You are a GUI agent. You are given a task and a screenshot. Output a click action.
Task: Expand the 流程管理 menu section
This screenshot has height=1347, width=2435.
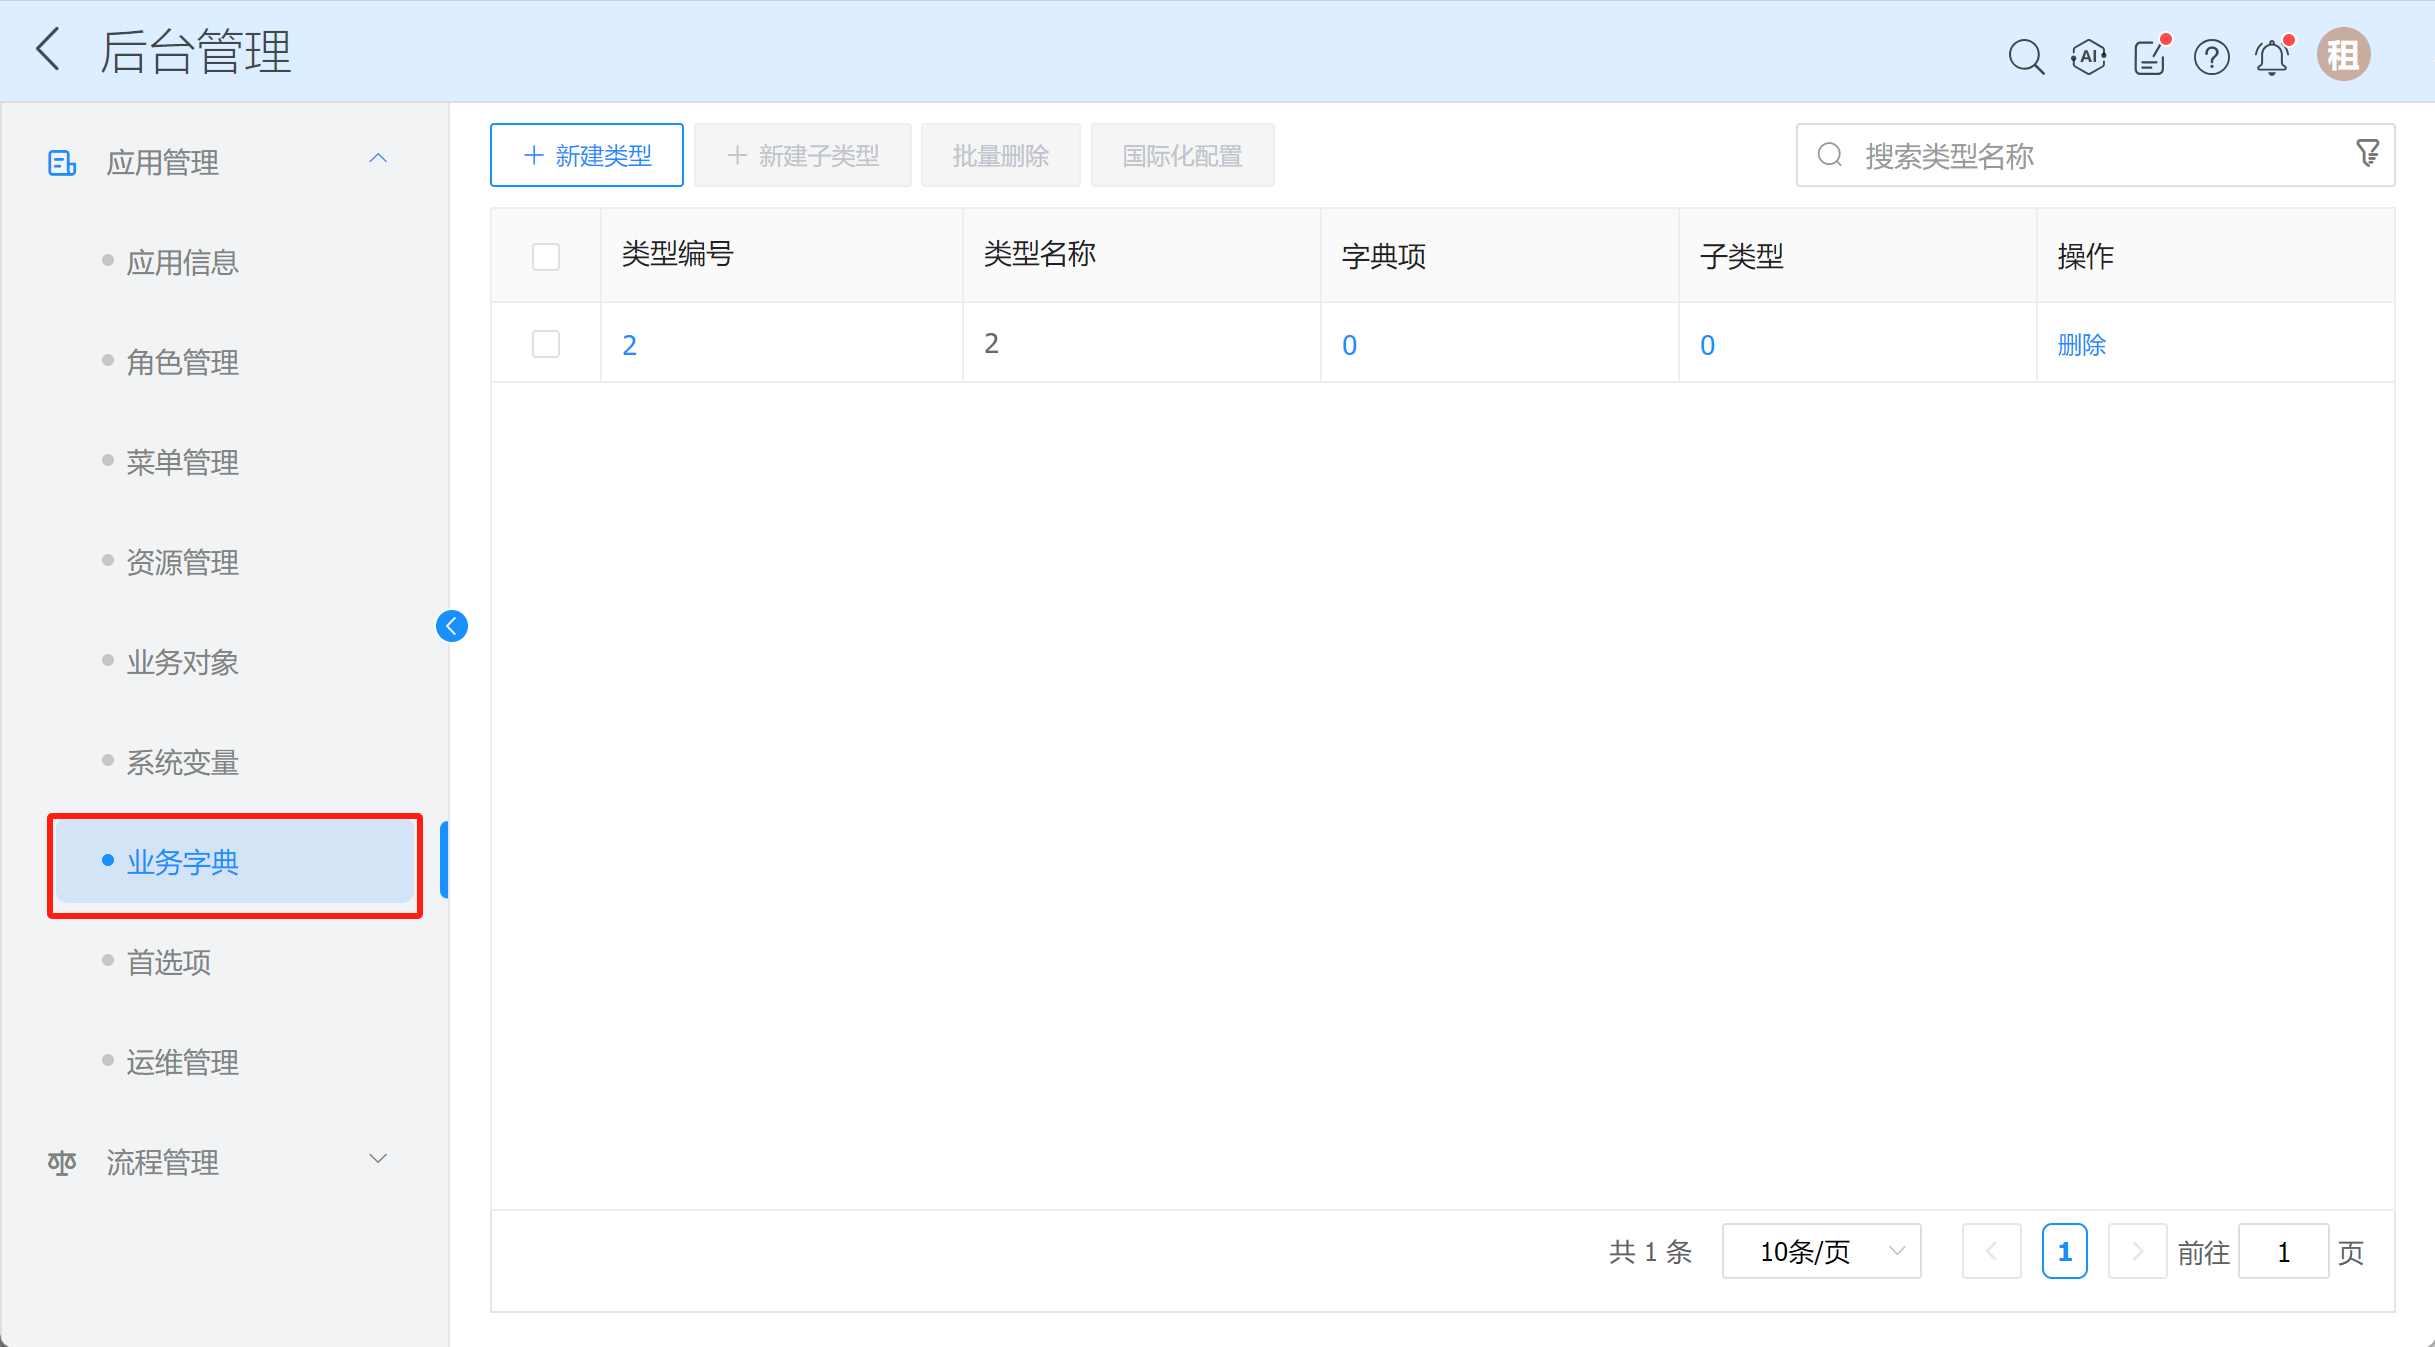[378, 1160]
